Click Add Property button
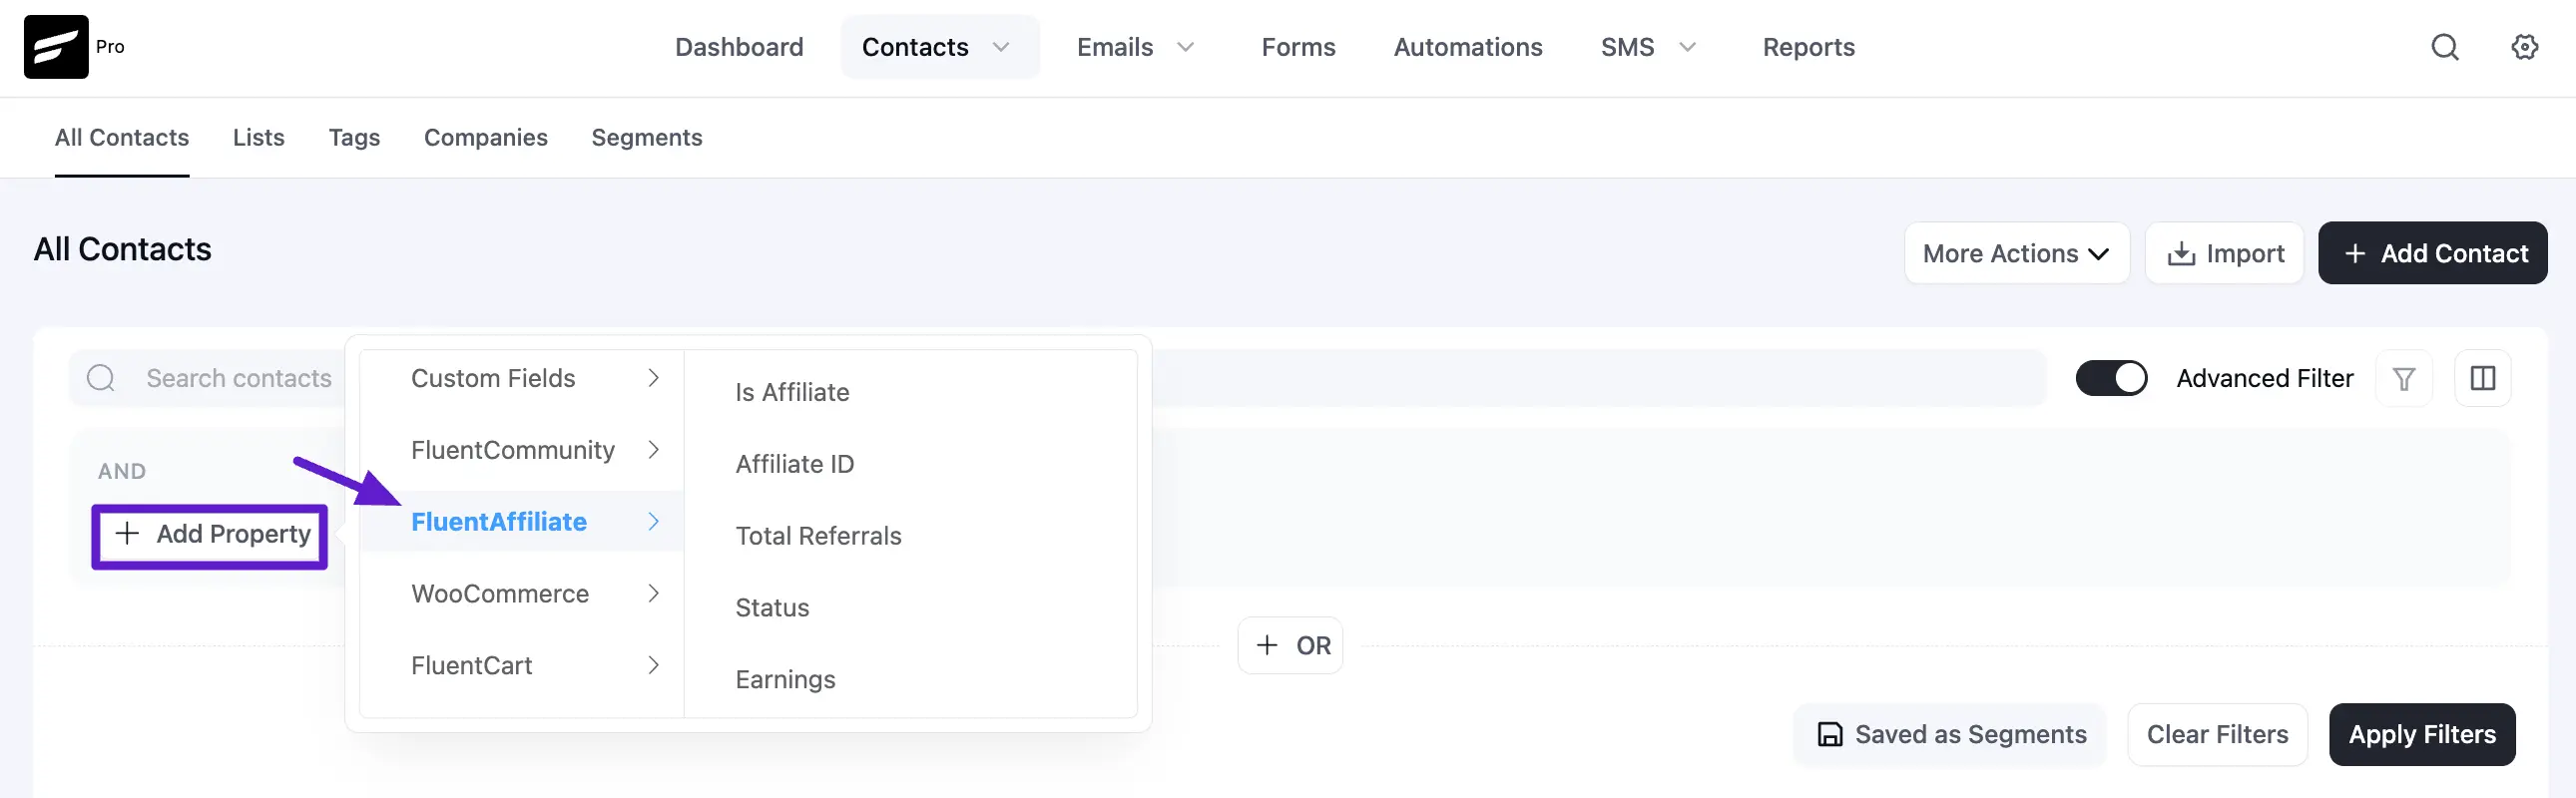This screenshot has width=2576, height=798. (x=210, y=536)
